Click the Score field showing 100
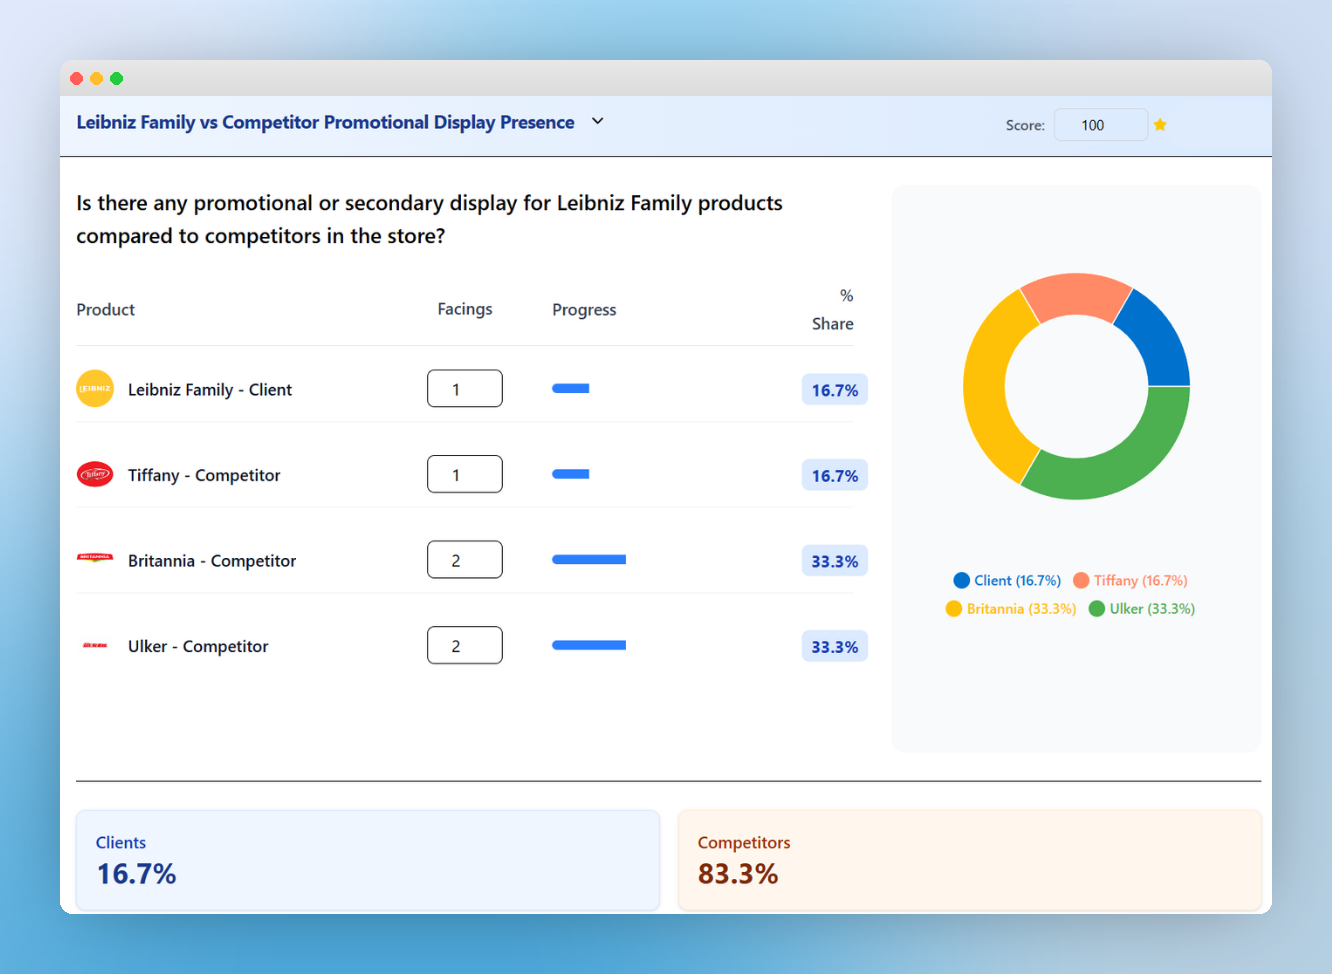Image resolution: width=1332 pixels, height=974 pixels. (x=1101, y=125)
